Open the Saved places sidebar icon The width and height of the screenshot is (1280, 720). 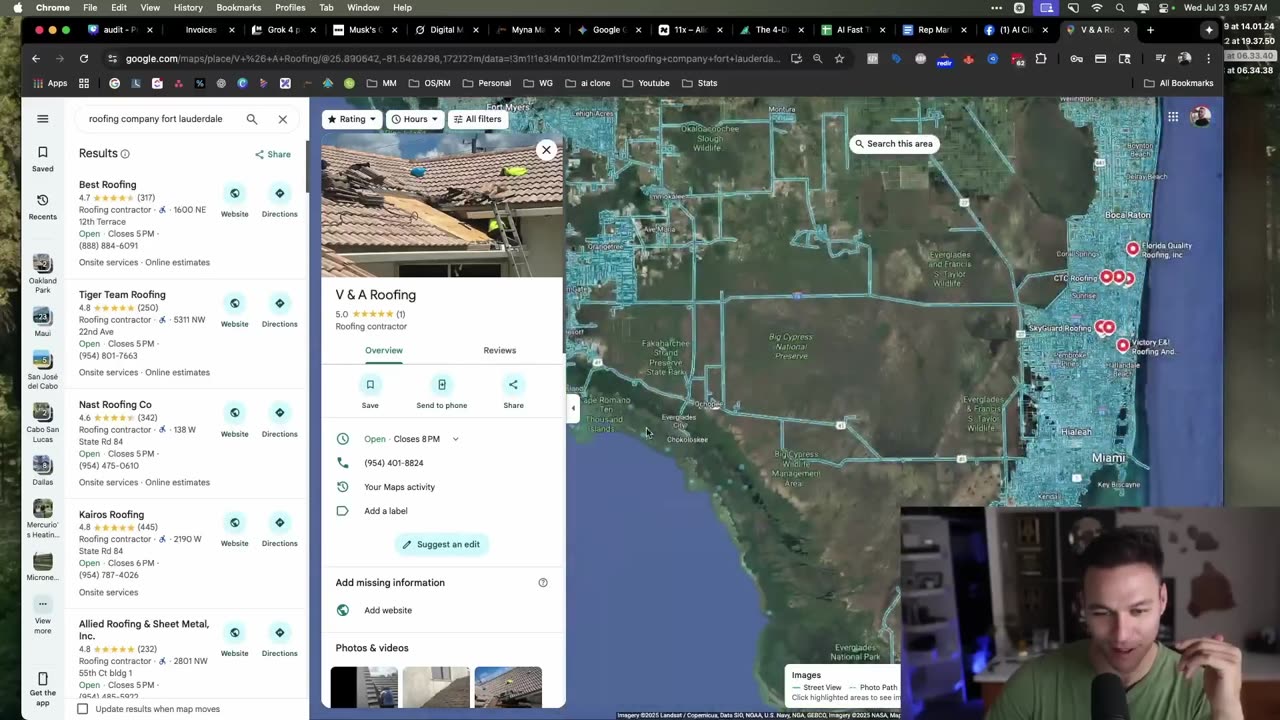(42, 159)
